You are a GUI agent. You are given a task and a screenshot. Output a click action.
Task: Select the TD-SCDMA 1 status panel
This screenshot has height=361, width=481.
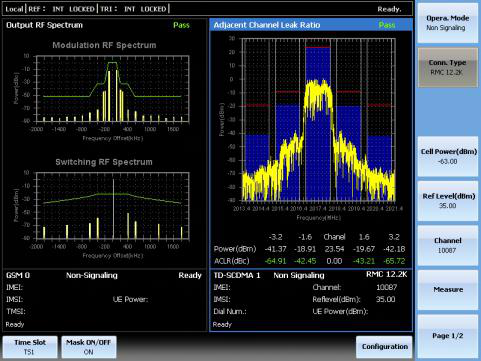tap(311, 300)
